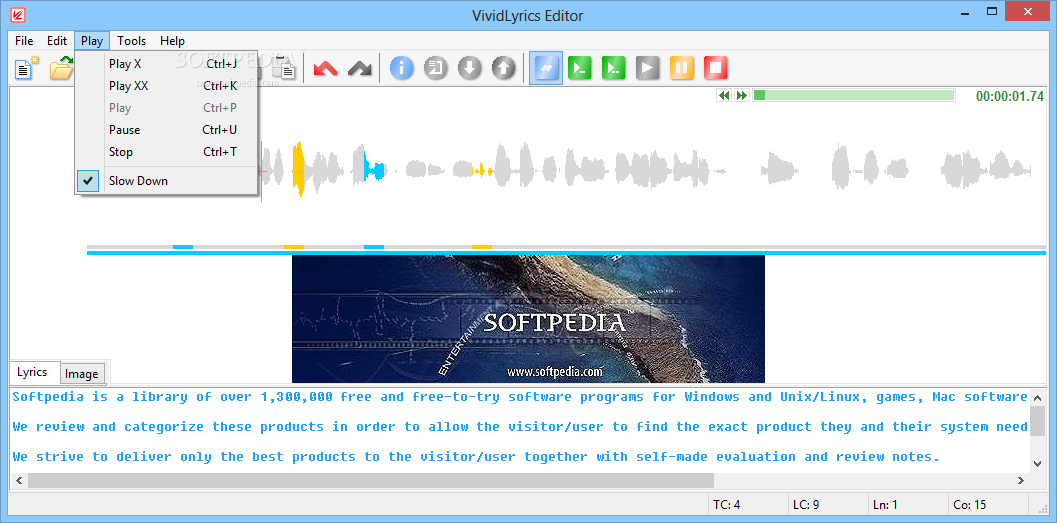Click the gray down-arrow round icon
Viewport: 1057px width, 523px height.
click(x=470, y=68)
